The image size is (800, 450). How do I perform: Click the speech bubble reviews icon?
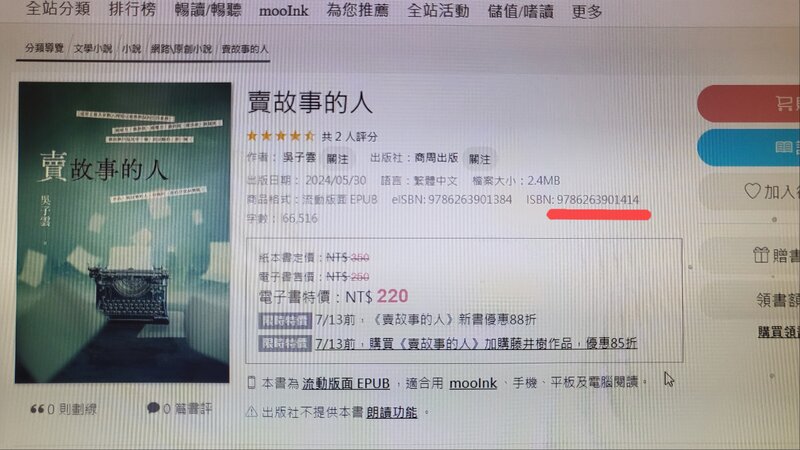153,408
